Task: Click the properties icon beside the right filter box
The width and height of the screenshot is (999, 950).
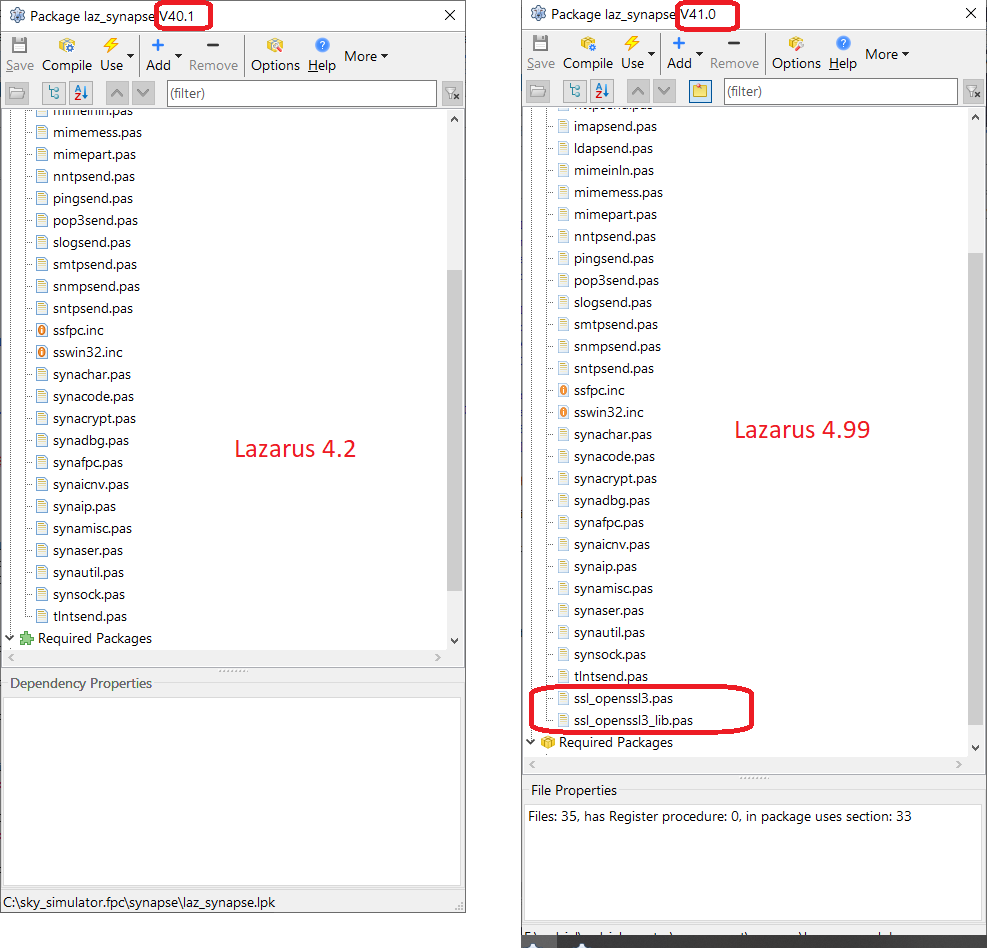Action: (x=700, y=91)
